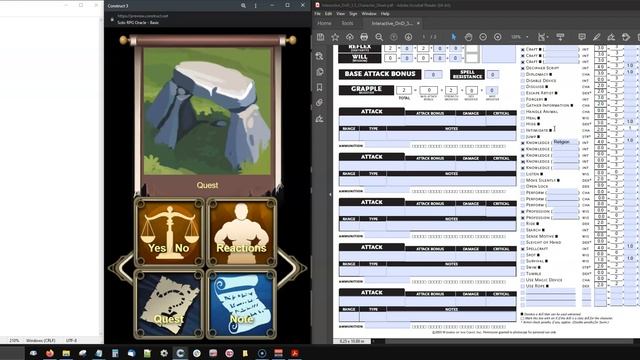Open the Construct C app in taskbar
640x360 pixels.
(x=180, y=353)
